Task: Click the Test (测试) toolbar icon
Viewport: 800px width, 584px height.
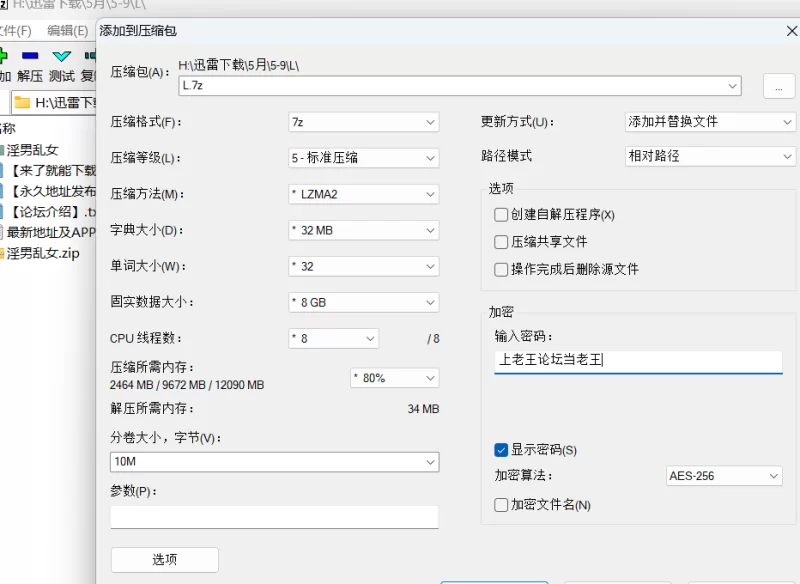Action: [x=62, y=57]
